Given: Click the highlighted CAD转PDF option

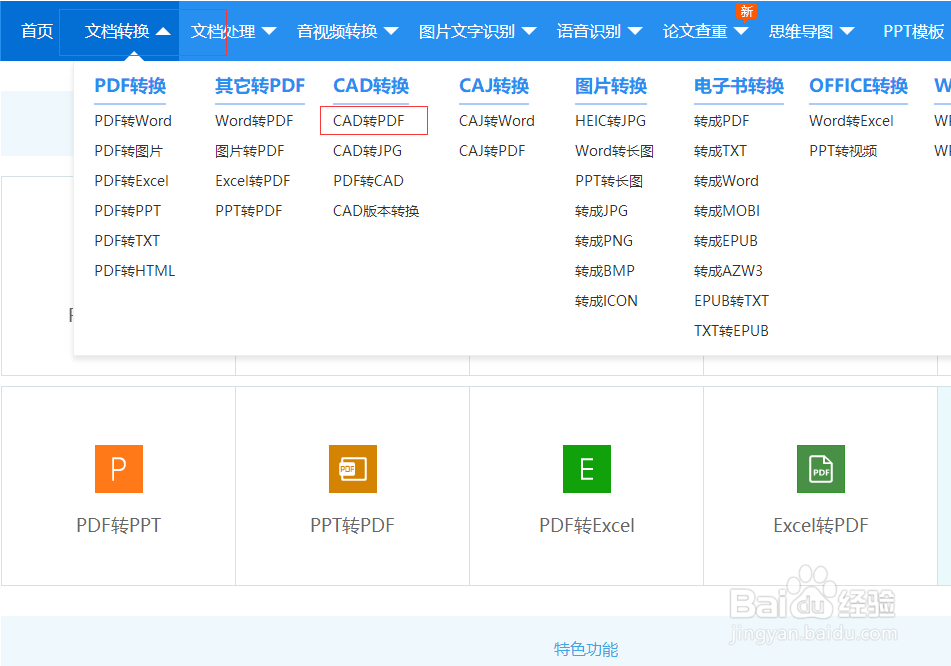Looking at the screenshot, I should (373, 120).
